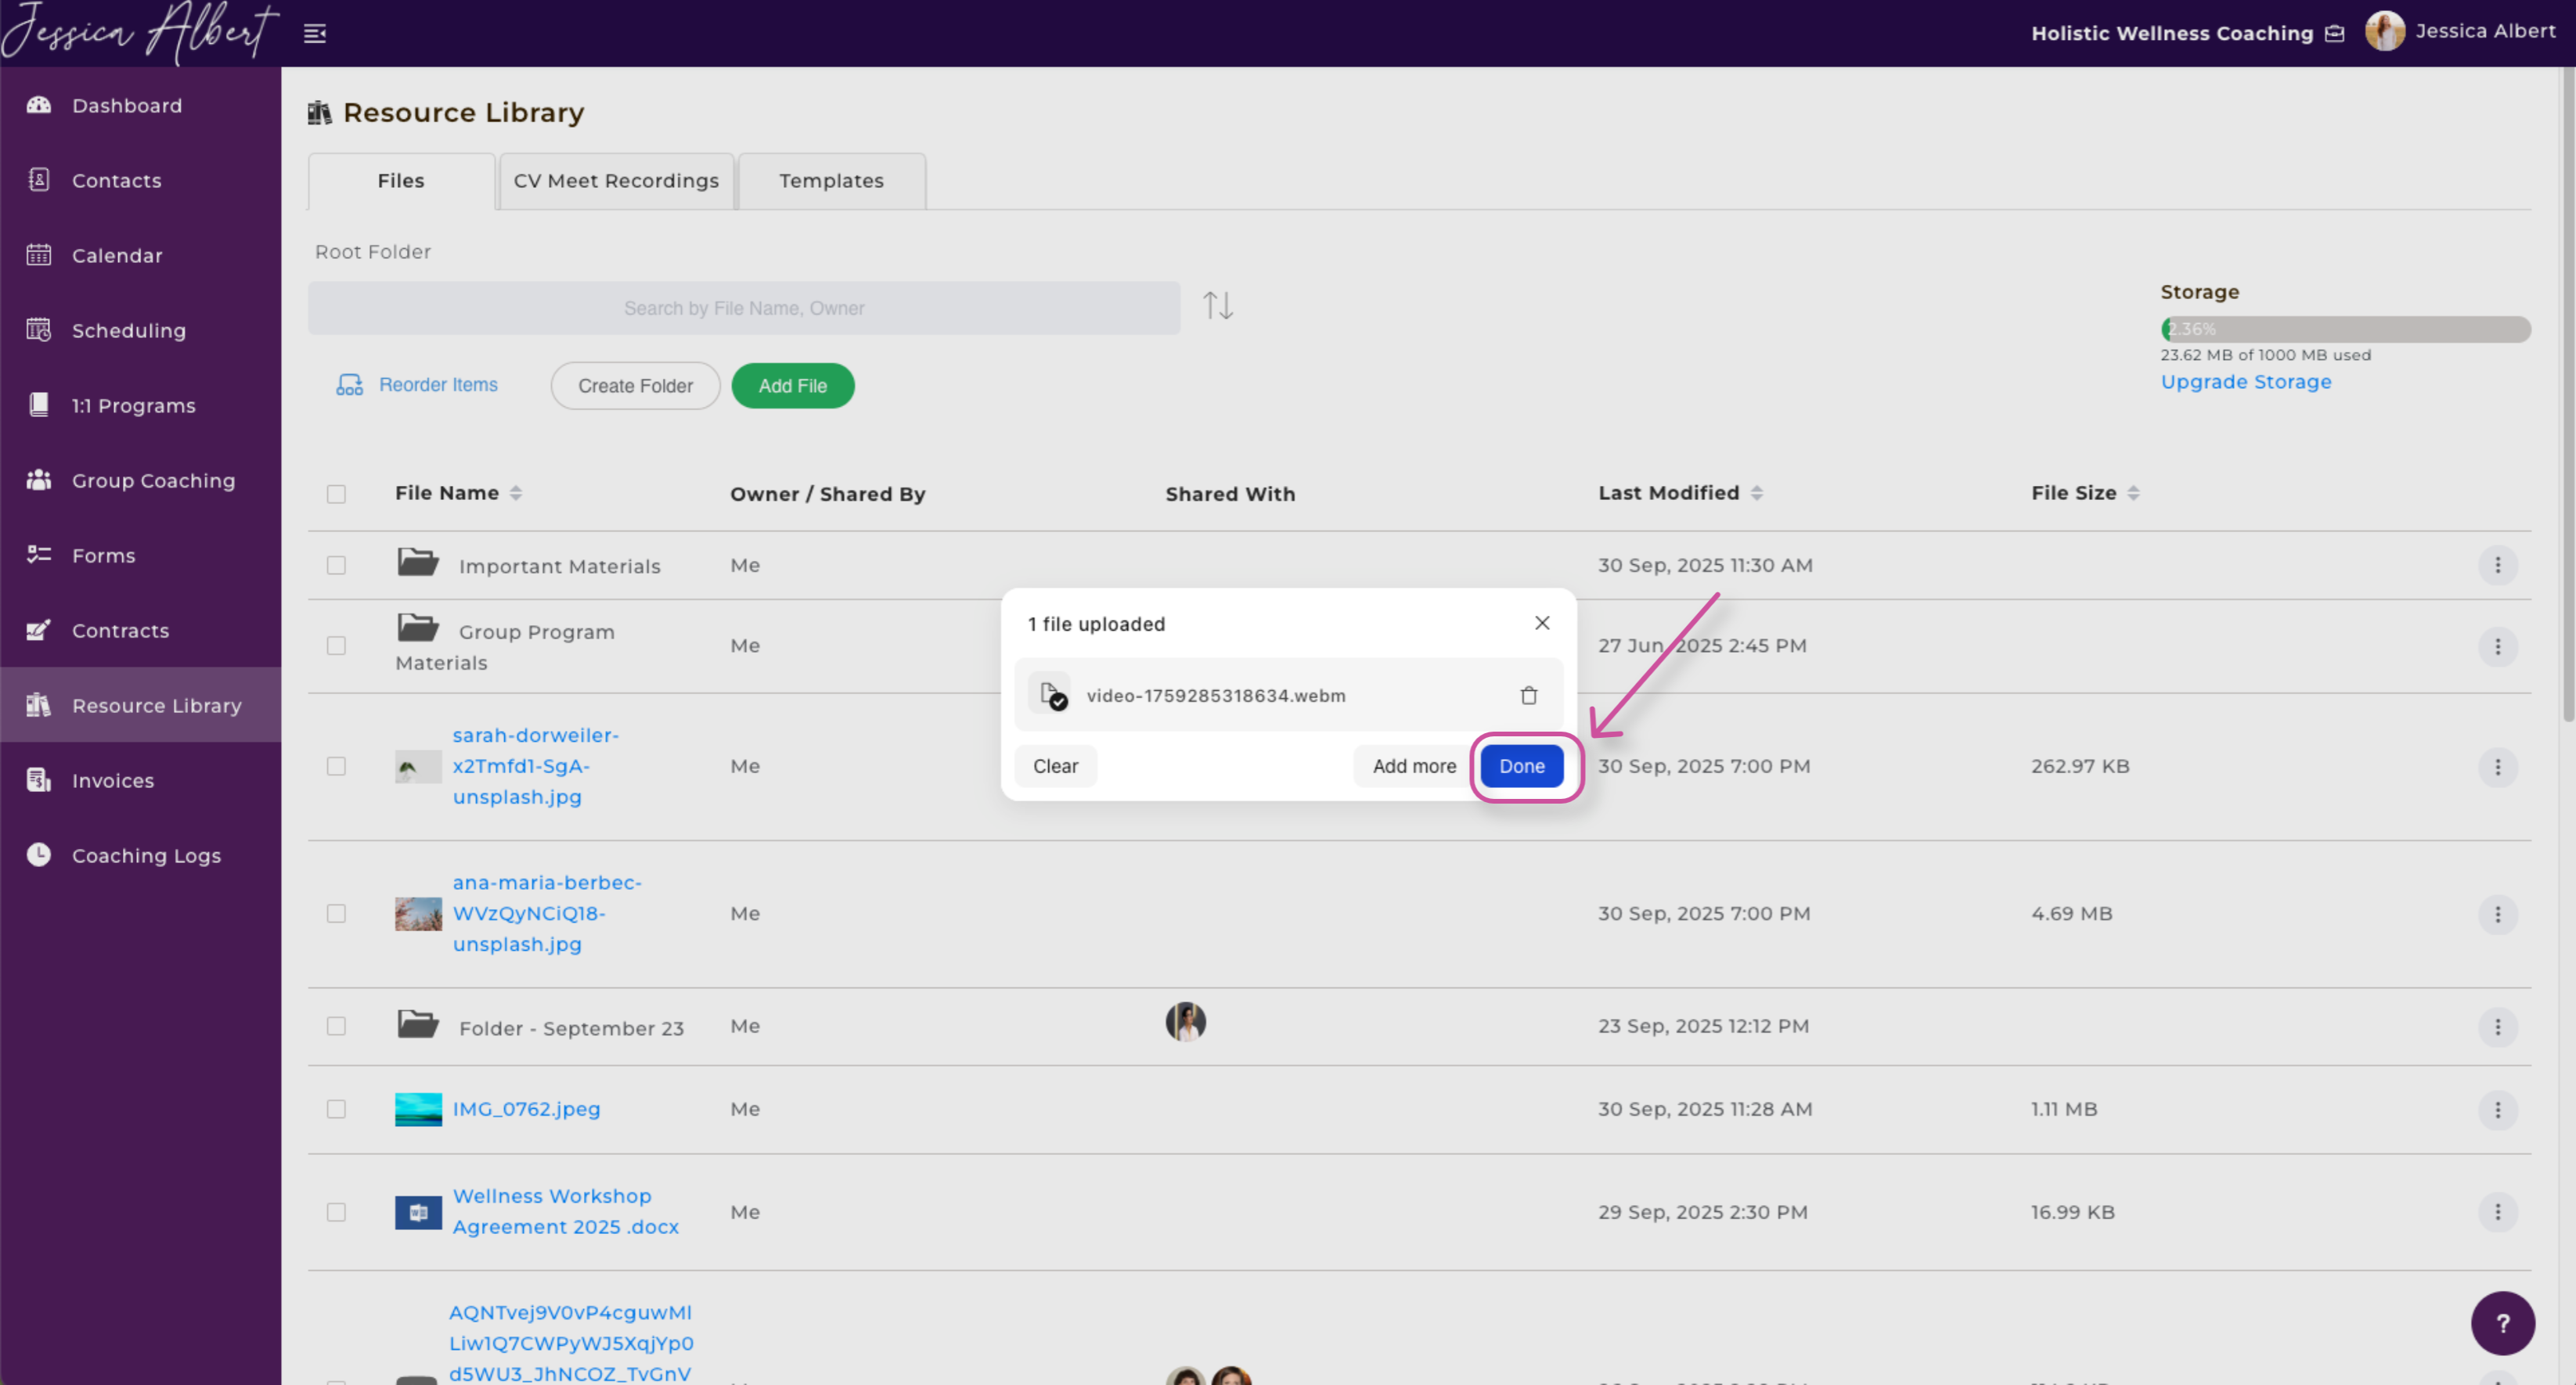Screen dimensions: 2576x1385
Task: Click the Reorder Items icon
Action: click(x=349, y=385)
